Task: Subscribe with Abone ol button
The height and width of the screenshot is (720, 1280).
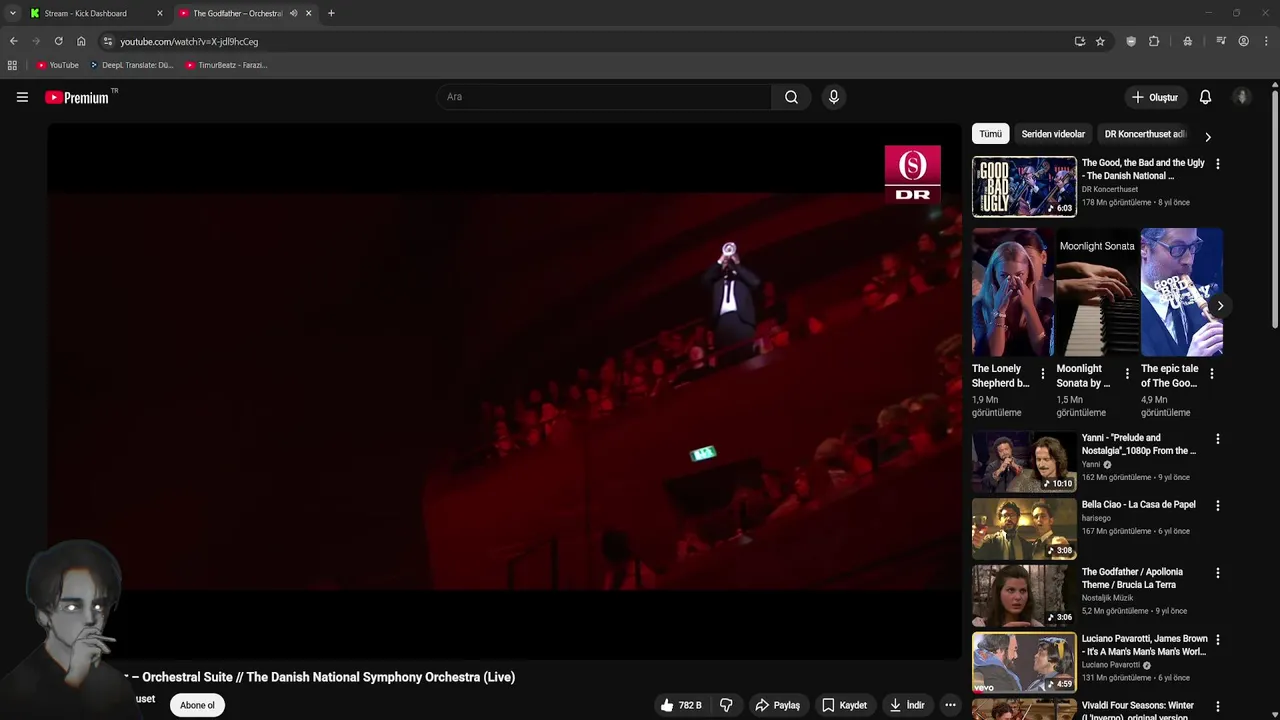Action: point(197,705)
